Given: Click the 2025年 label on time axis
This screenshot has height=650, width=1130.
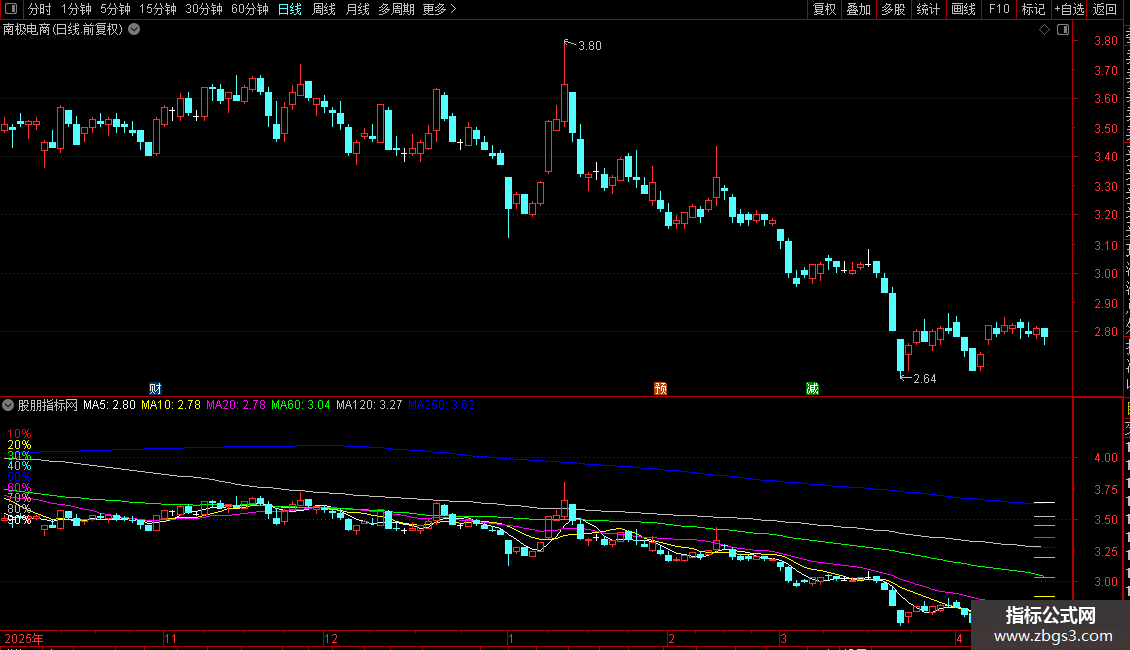Looking at the screenshot, I should [x=24, y=638].
